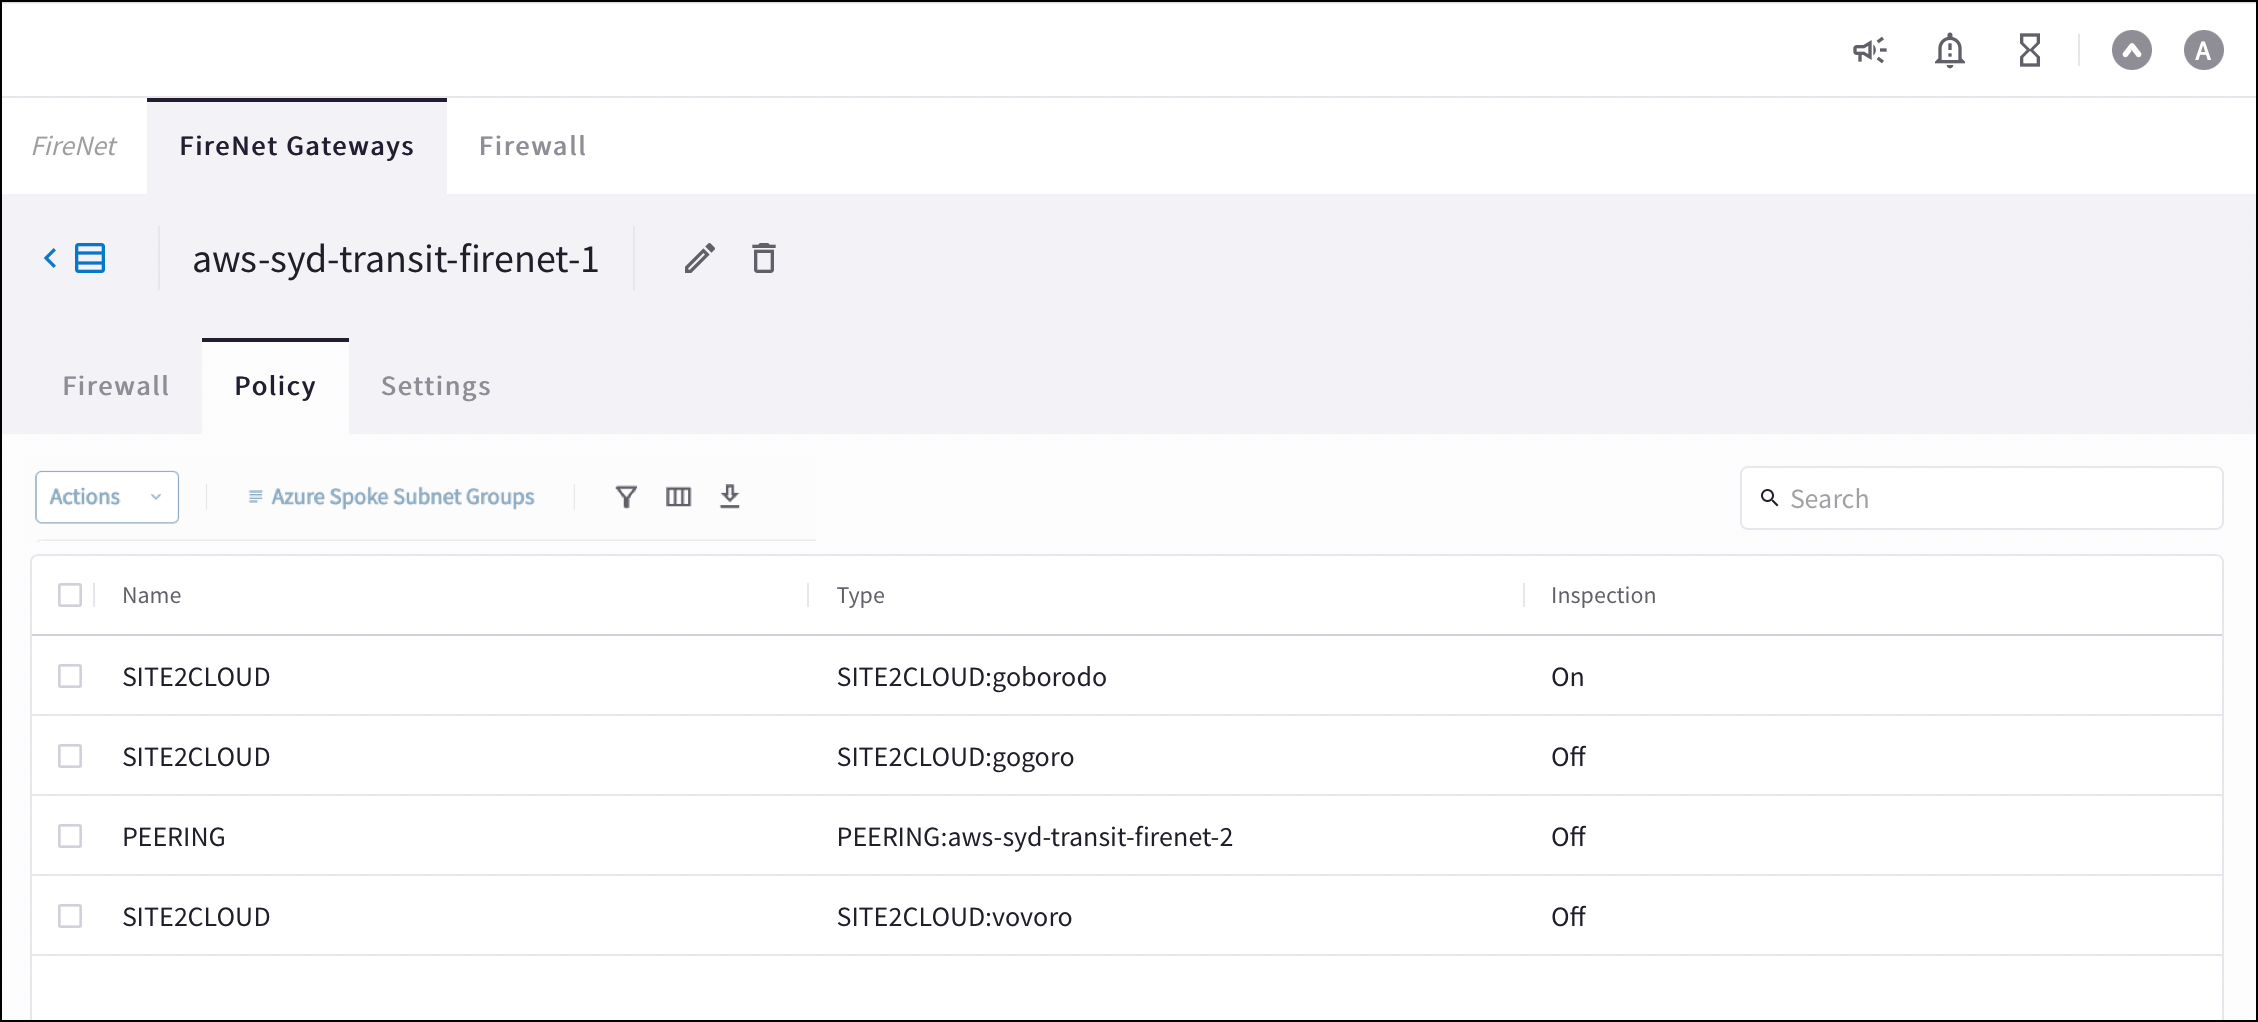Click the announcements megaphone icon
The width and height of the screenshot is (2258, 1022).
coord(1868,50)
